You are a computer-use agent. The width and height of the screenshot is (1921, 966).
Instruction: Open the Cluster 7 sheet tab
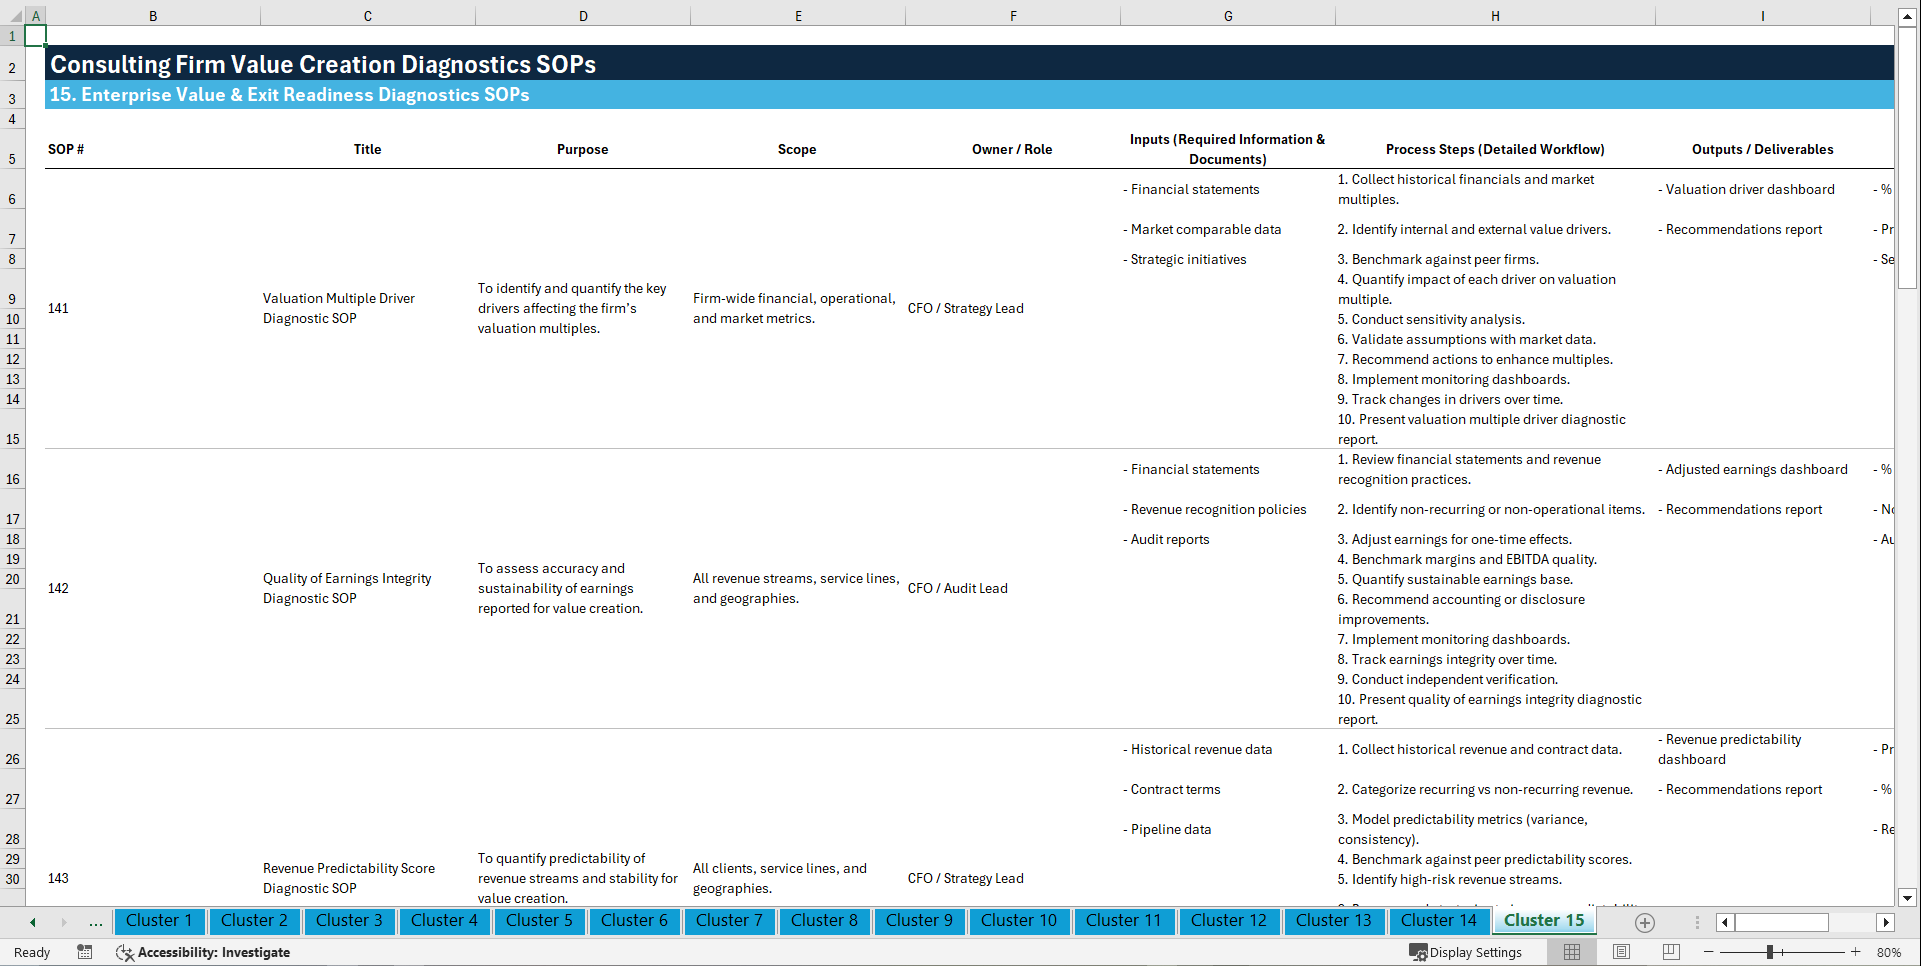[729, 921]
